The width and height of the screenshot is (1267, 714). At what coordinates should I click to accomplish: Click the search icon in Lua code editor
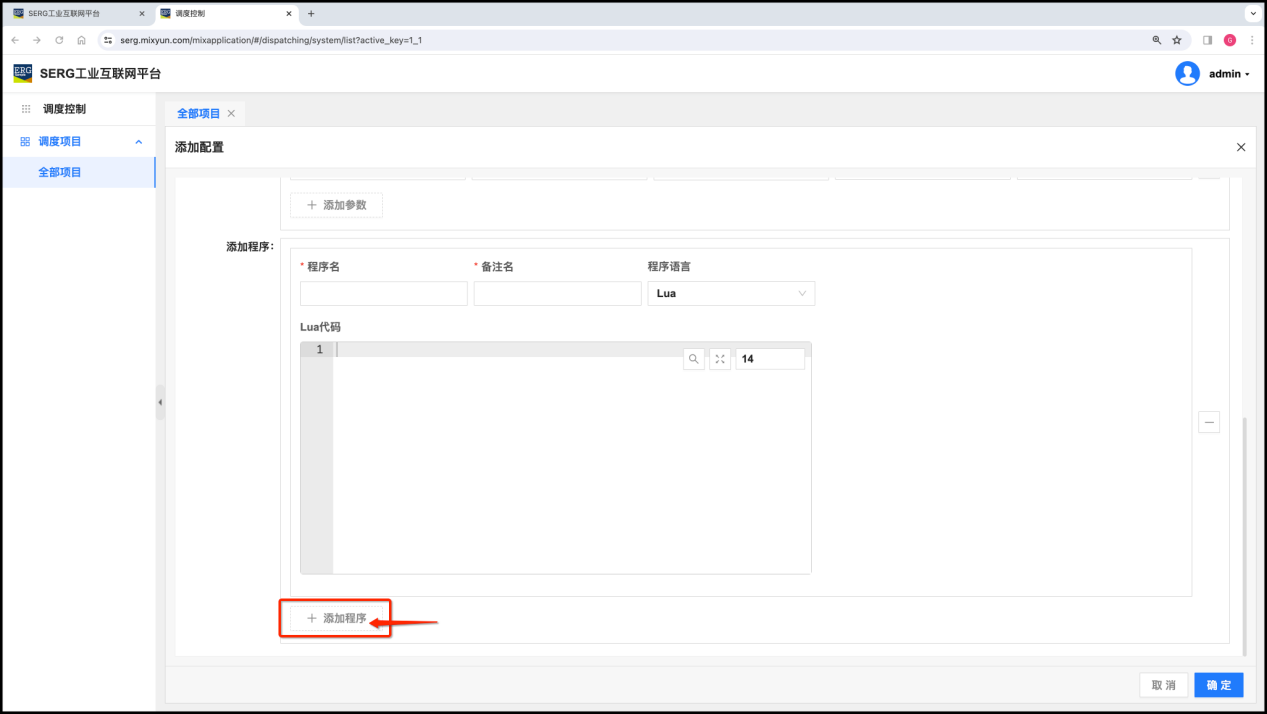pyautogui.click(x=693, y=359)
